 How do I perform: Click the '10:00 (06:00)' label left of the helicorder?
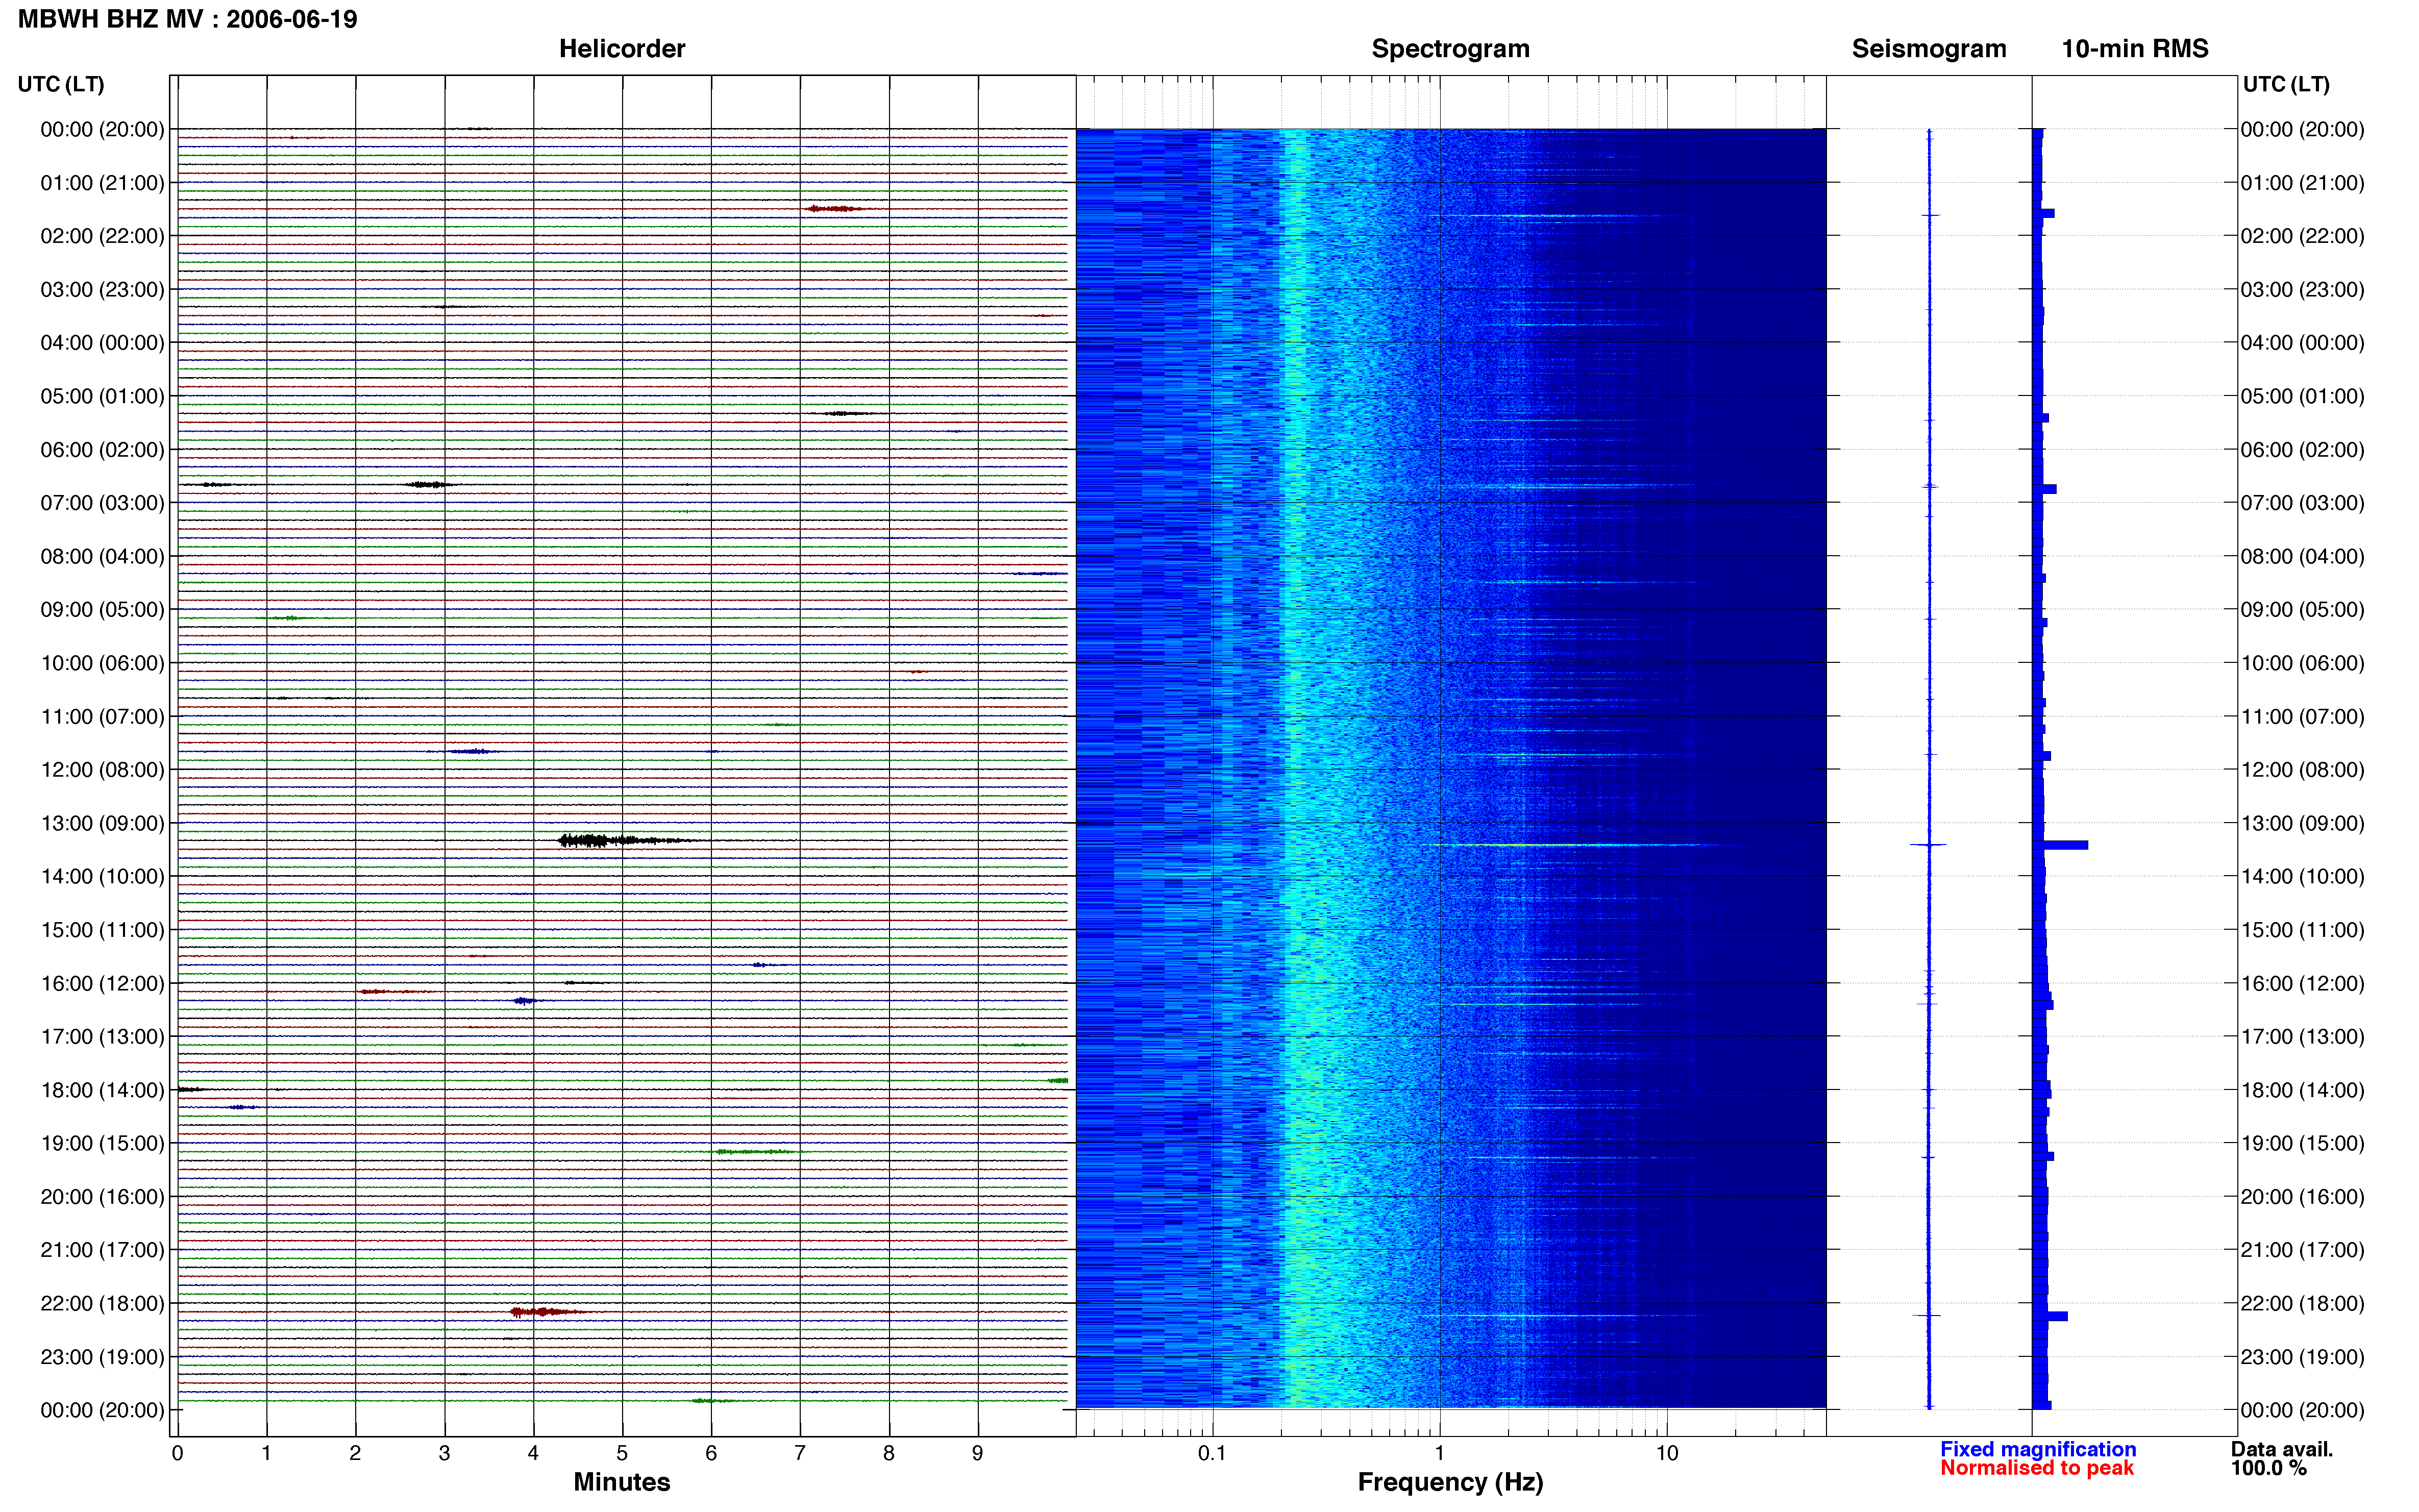click(x=102, y=663)
